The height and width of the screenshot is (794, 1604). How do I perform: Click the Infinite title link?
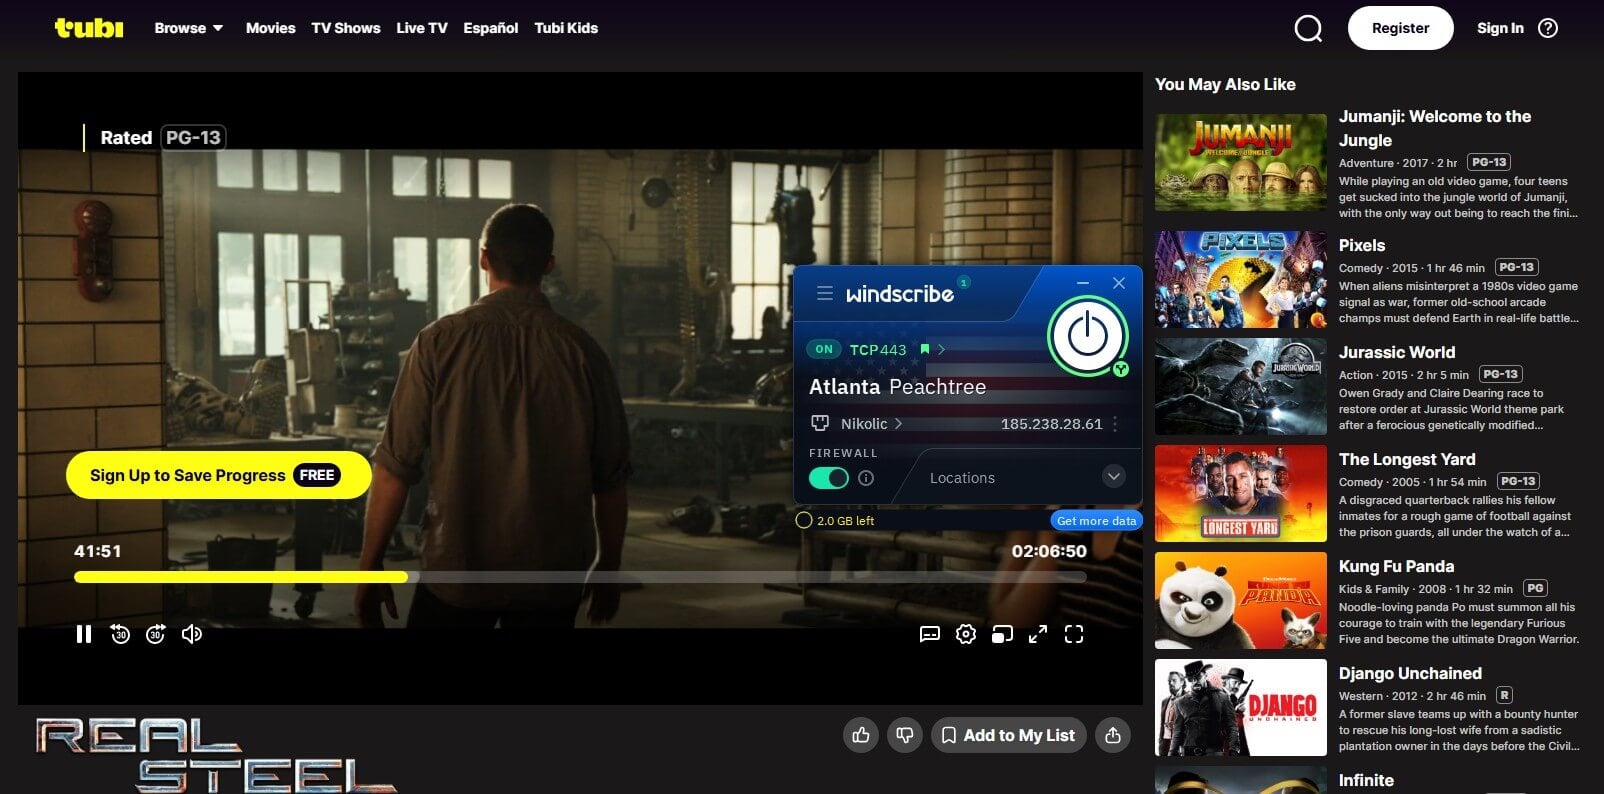click(x=1366, y=780)
